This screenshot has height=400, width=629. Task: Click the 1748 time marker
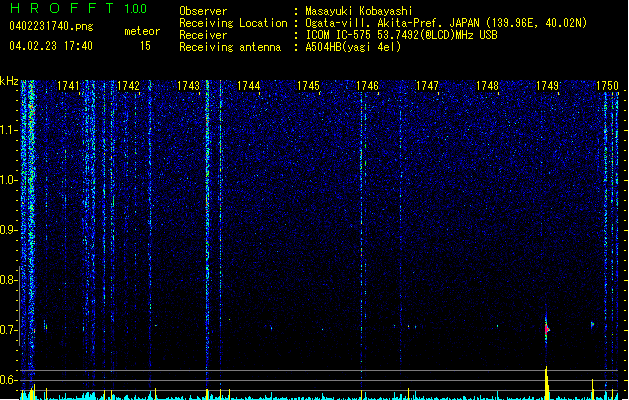[x=487, y=86]
